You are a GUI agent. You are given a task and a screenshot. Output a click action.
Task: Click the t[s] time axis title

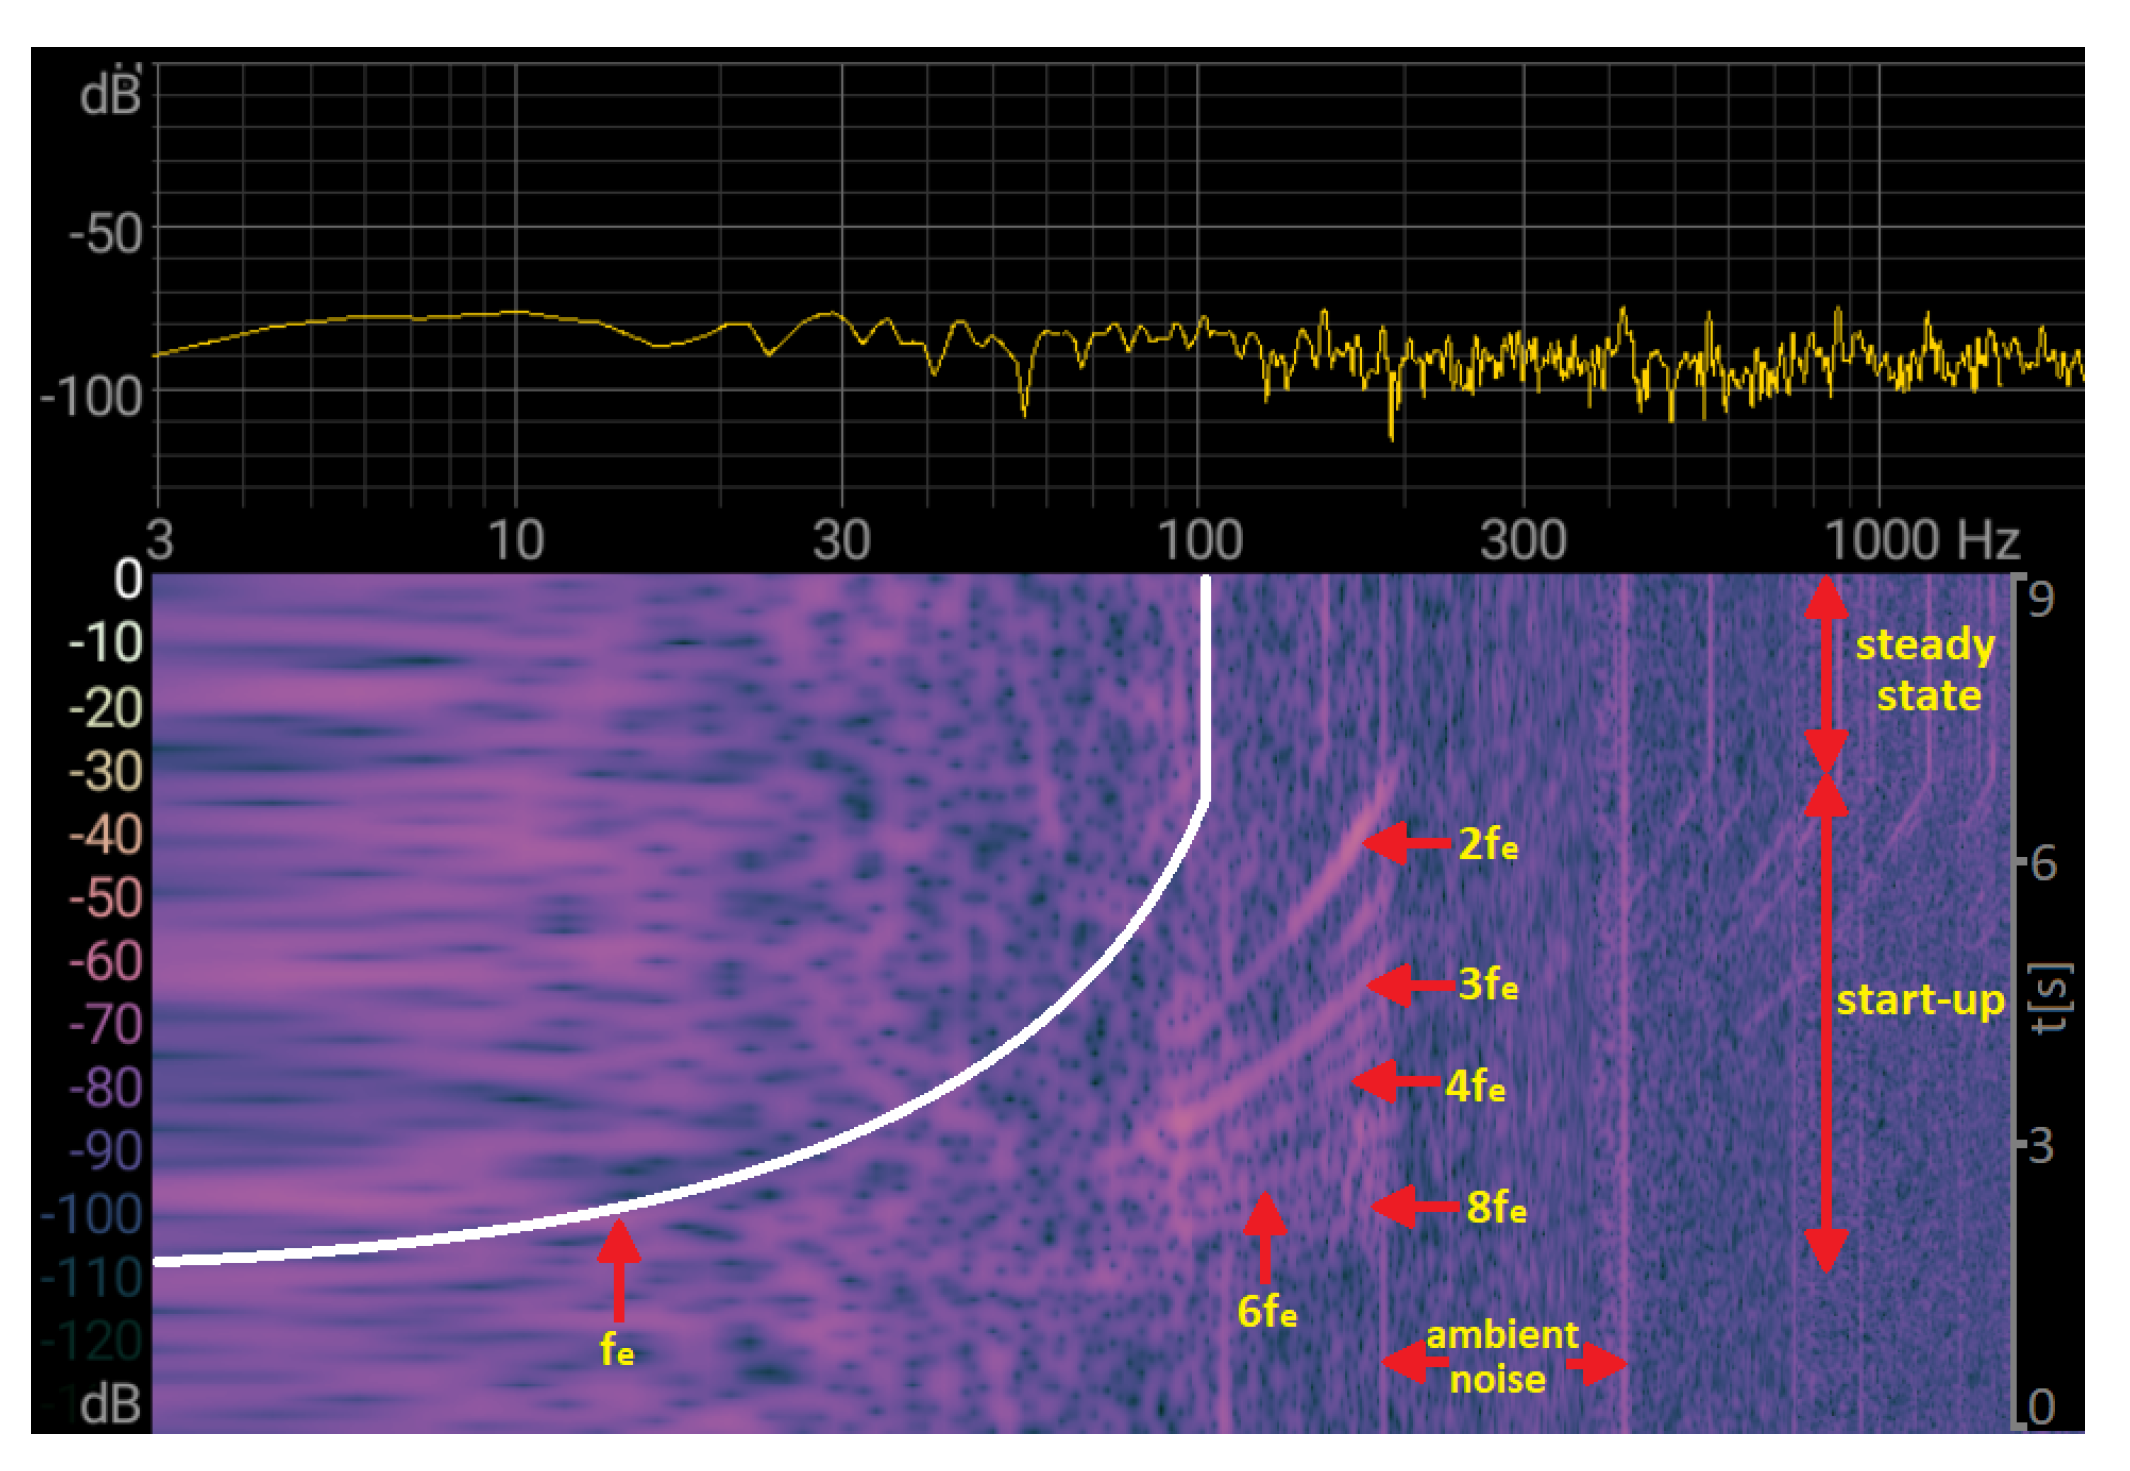(2051, 999)
